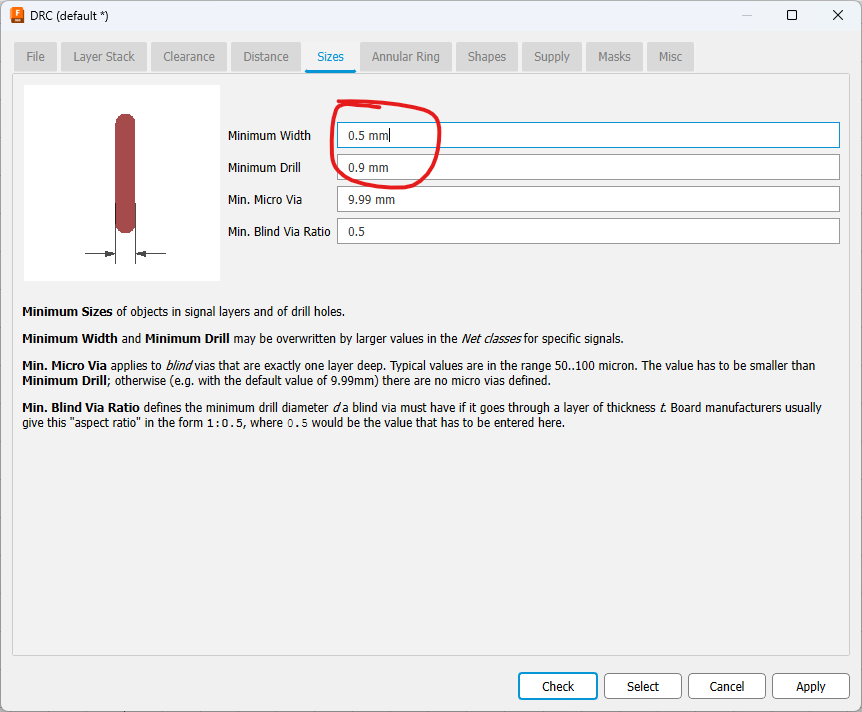The width and height of the screenshot is (862, 712).
Task: Open the File tab
Action: tap(36, 57)
